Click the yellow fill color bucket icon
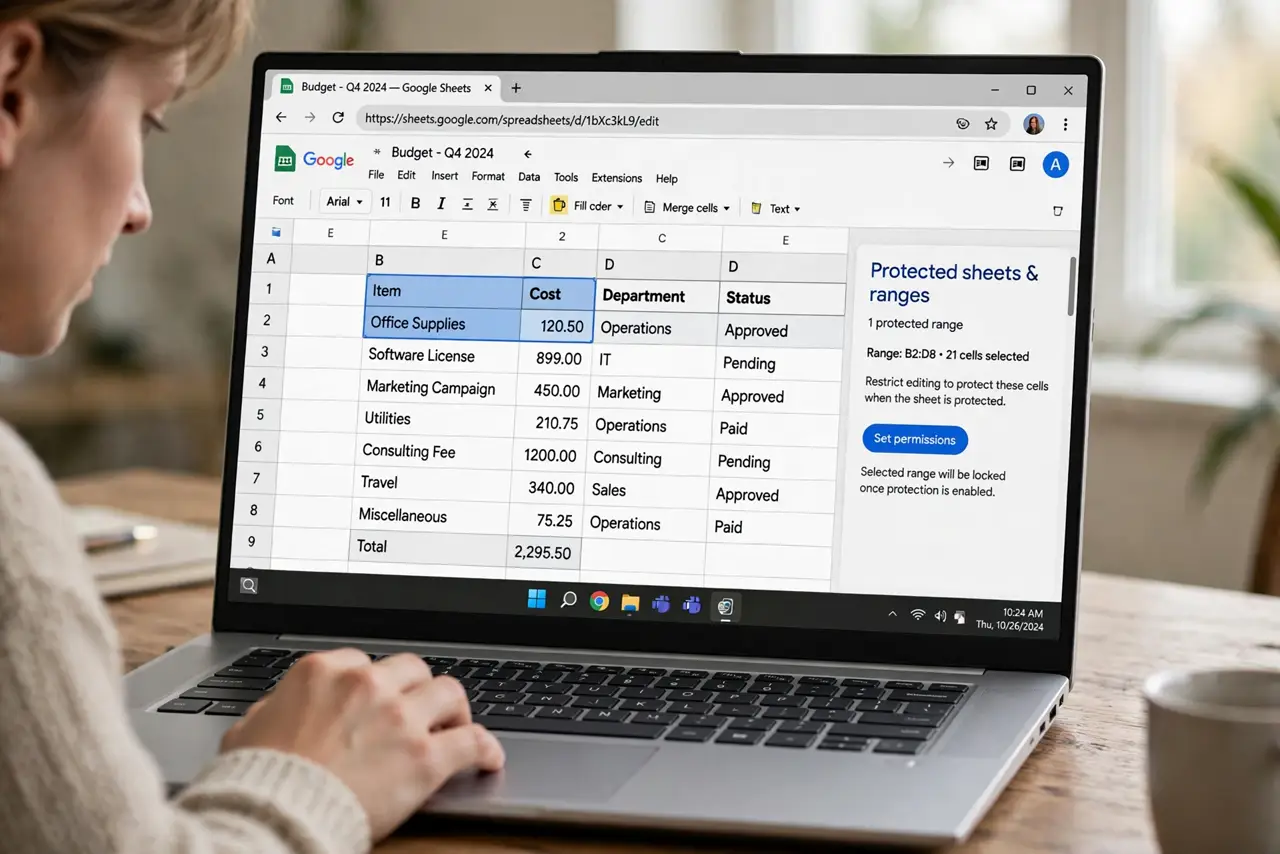 (x=559, y=205)
